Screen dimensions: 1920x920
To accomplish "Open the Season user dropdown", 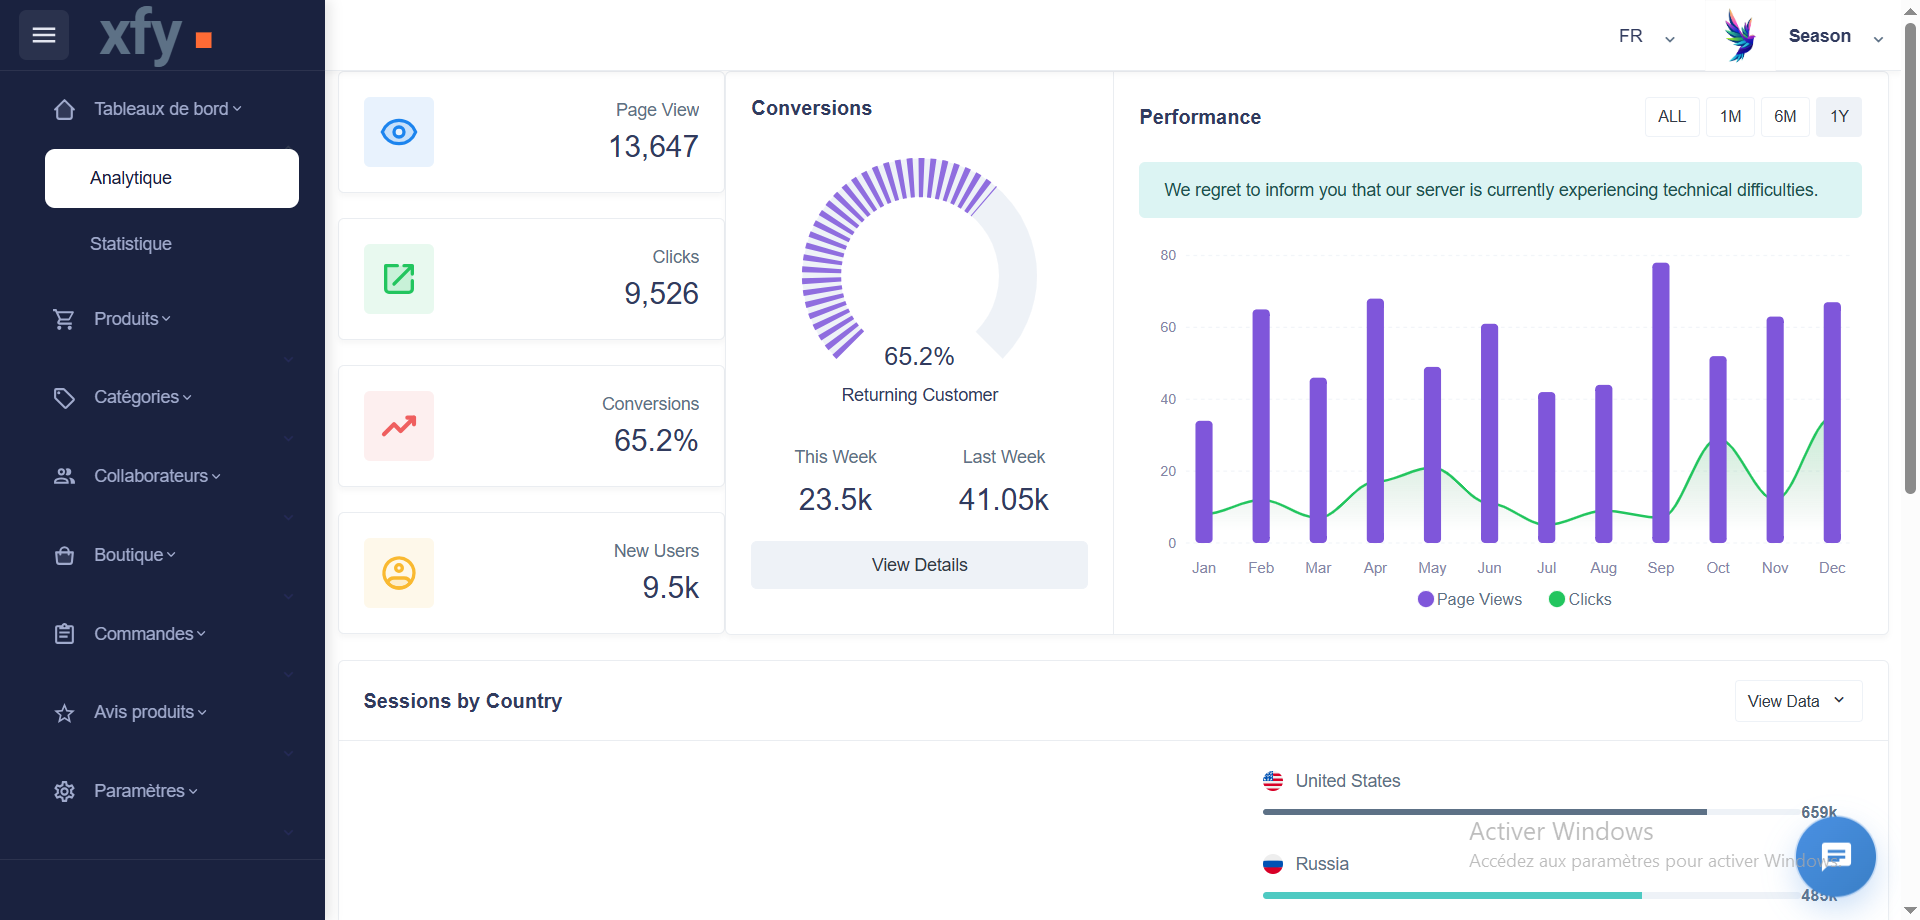I will 1836,36.
